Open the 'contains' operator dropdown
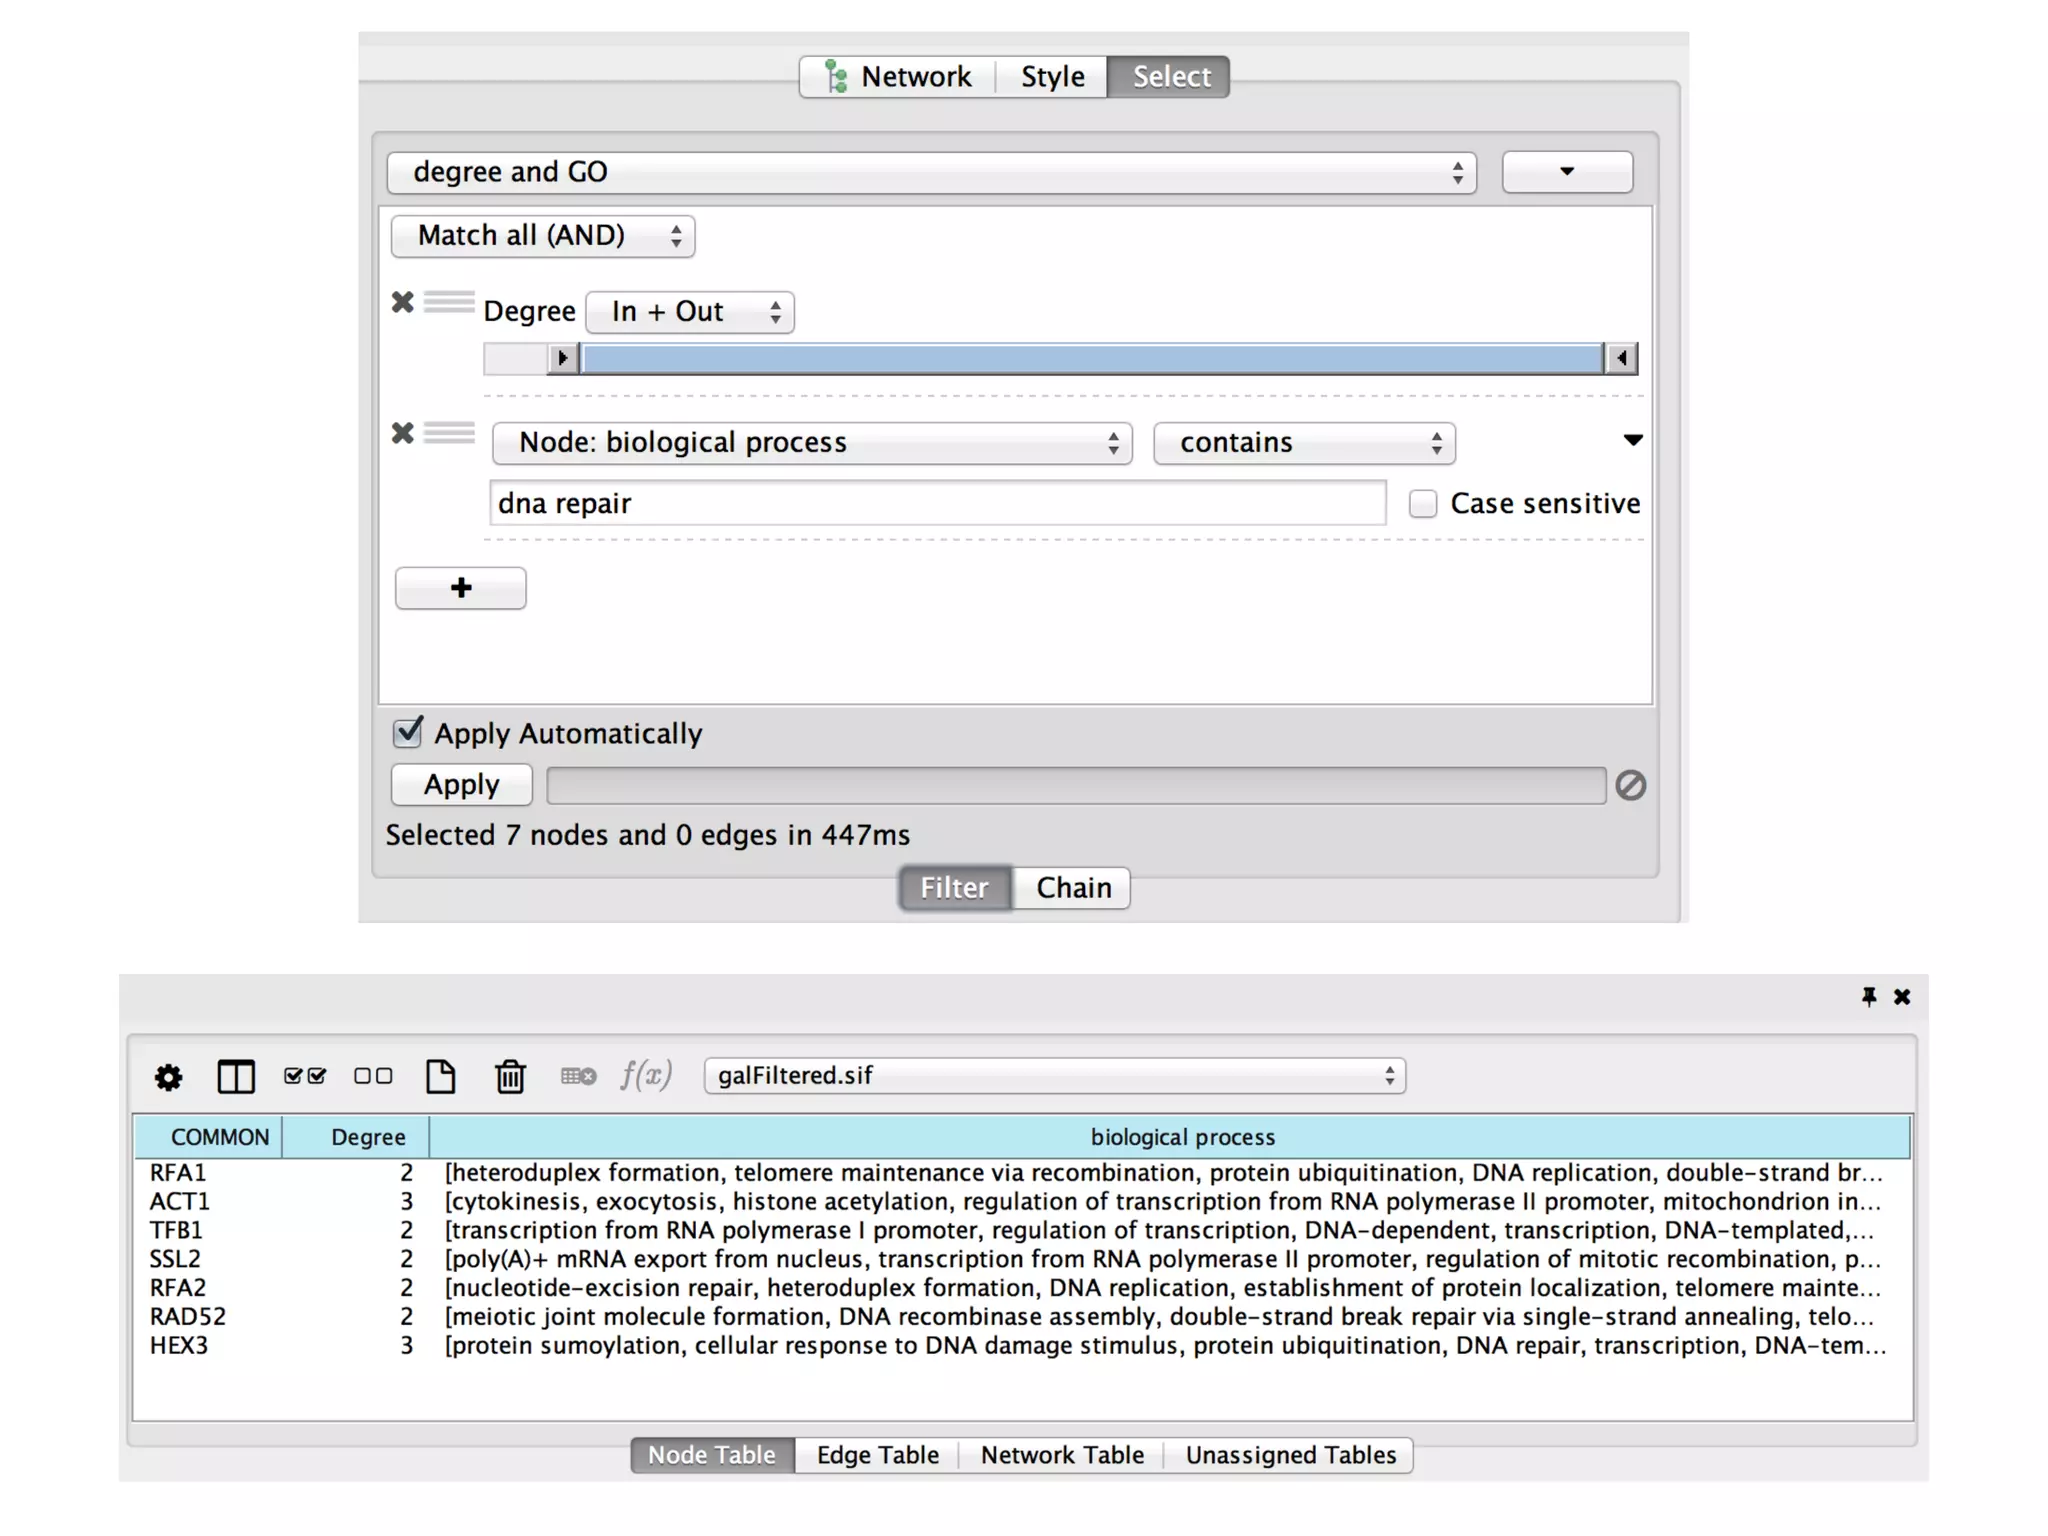The image size is (2048, 1536). point(1303,443)
